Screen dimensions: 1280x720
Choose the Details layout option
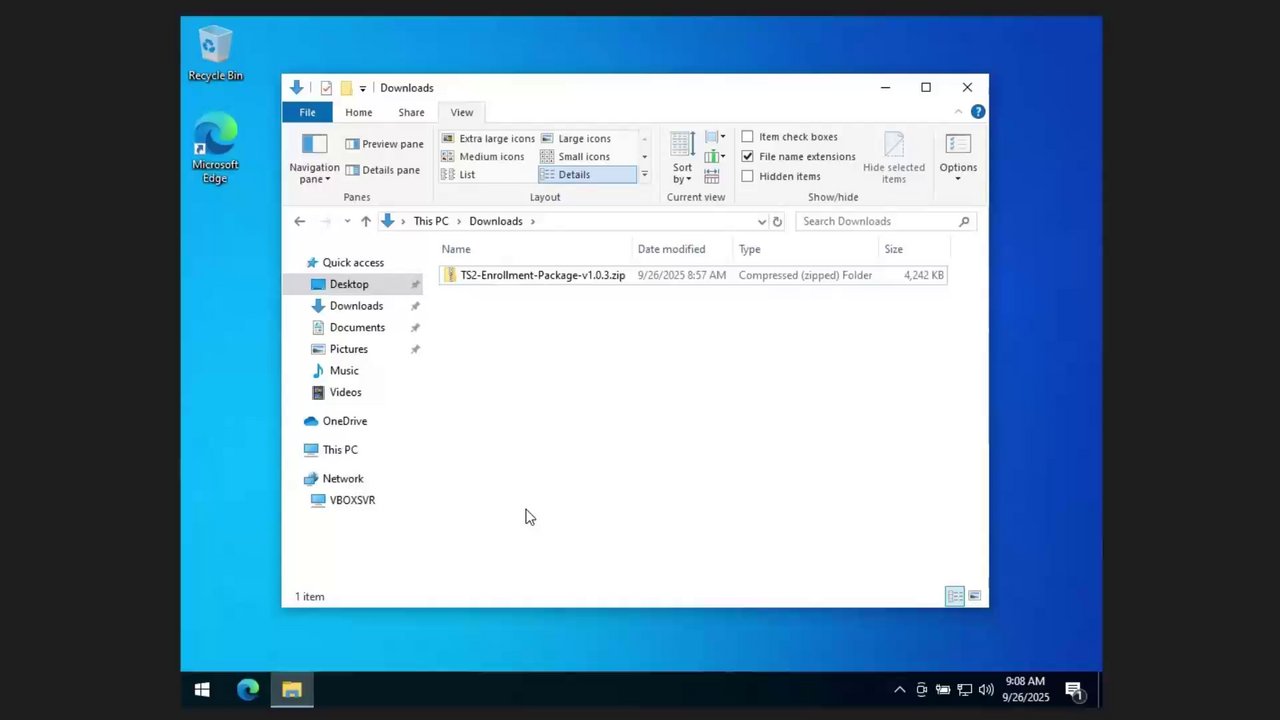[x=586, y=175]
